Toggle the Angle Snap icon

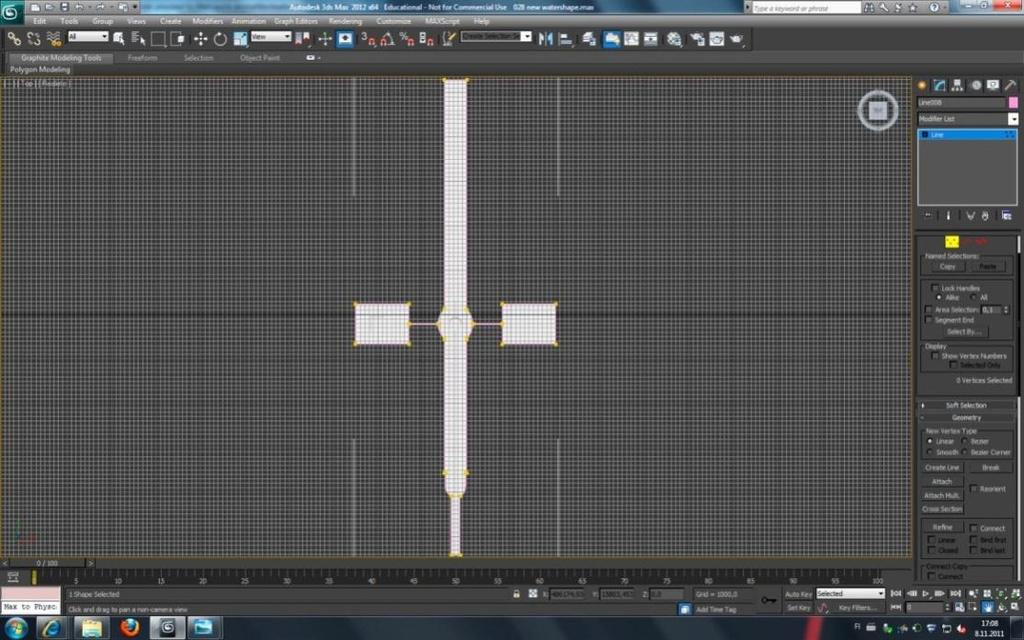click(387, 39)
